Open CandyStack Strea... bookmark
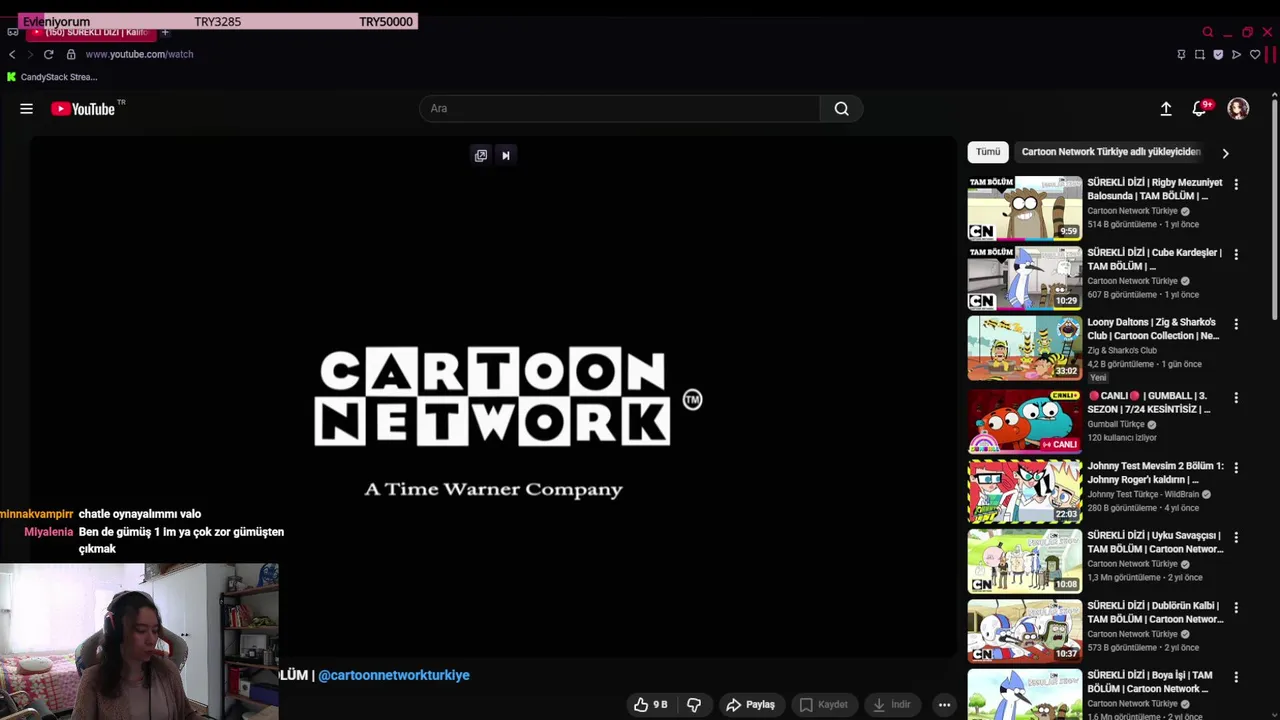Viewport: 1280px width, 720px height. click(52, 77)
